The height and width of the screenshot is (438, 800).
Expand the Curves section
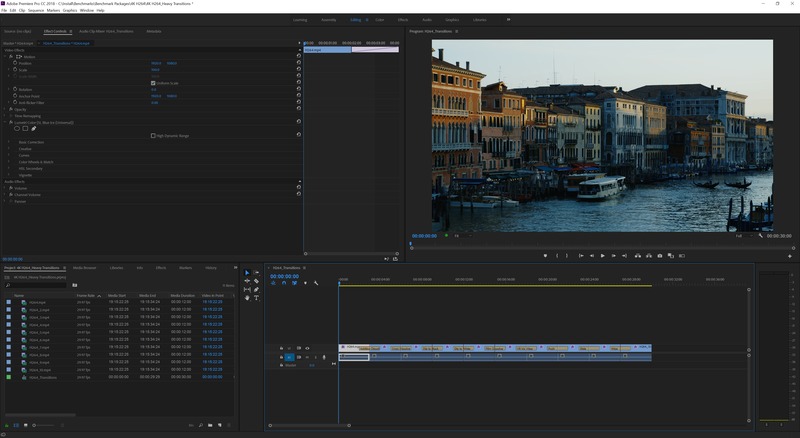coord(10,155)
